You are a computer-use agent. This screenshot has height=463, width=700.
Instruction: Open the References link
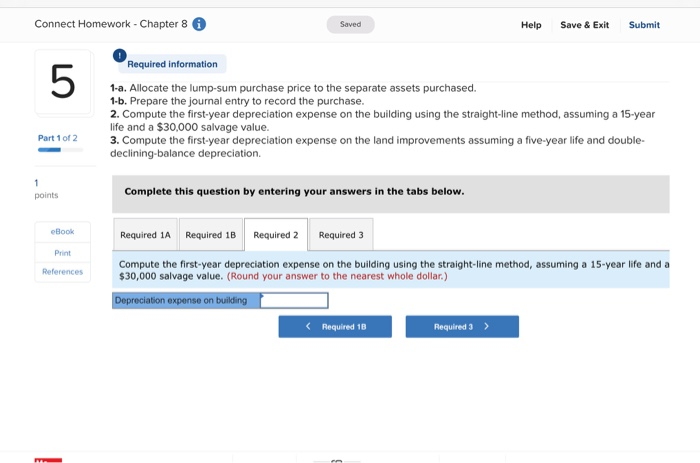tap(62, 271)
